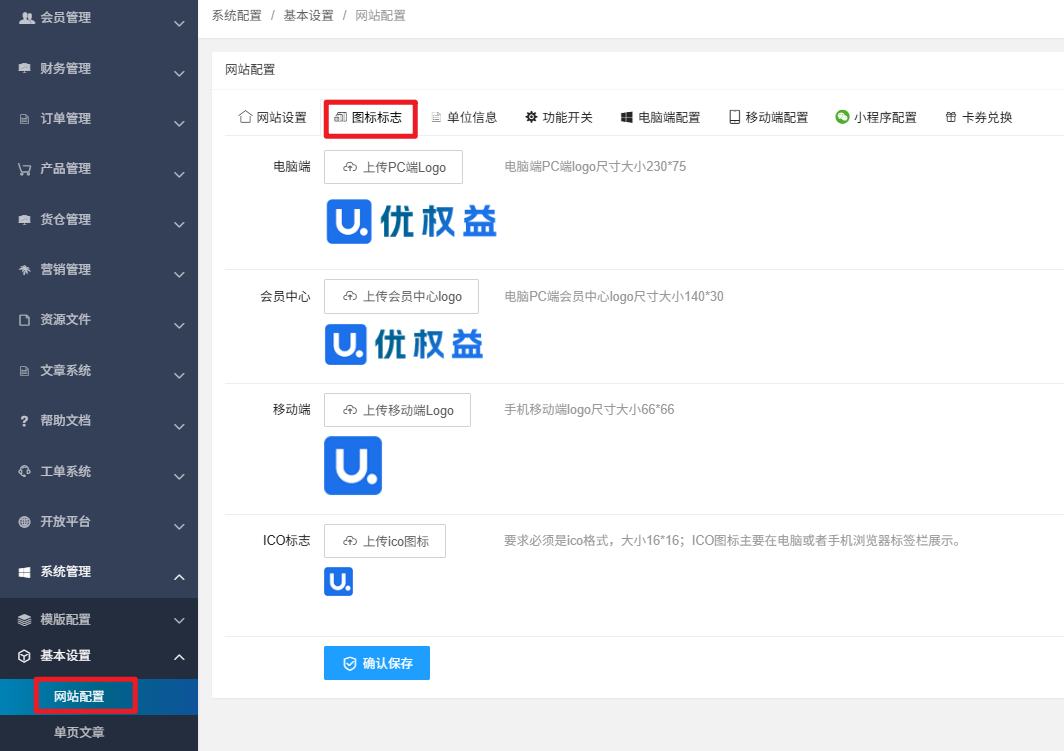This screenshot has height=751, width=1064.
Task: Switch to the 电脑端配置 tab
Action: pos(660,117)
